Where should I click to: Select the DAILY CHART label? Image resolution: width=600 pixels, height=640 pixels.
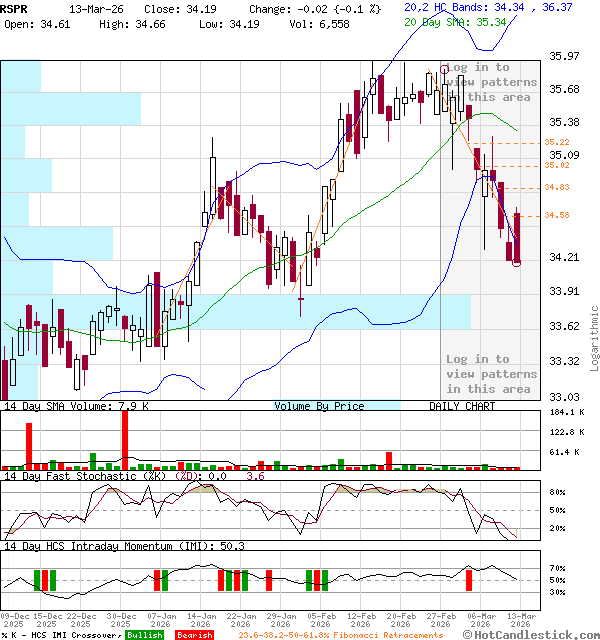pyautogui.click(x=462, y=406)
